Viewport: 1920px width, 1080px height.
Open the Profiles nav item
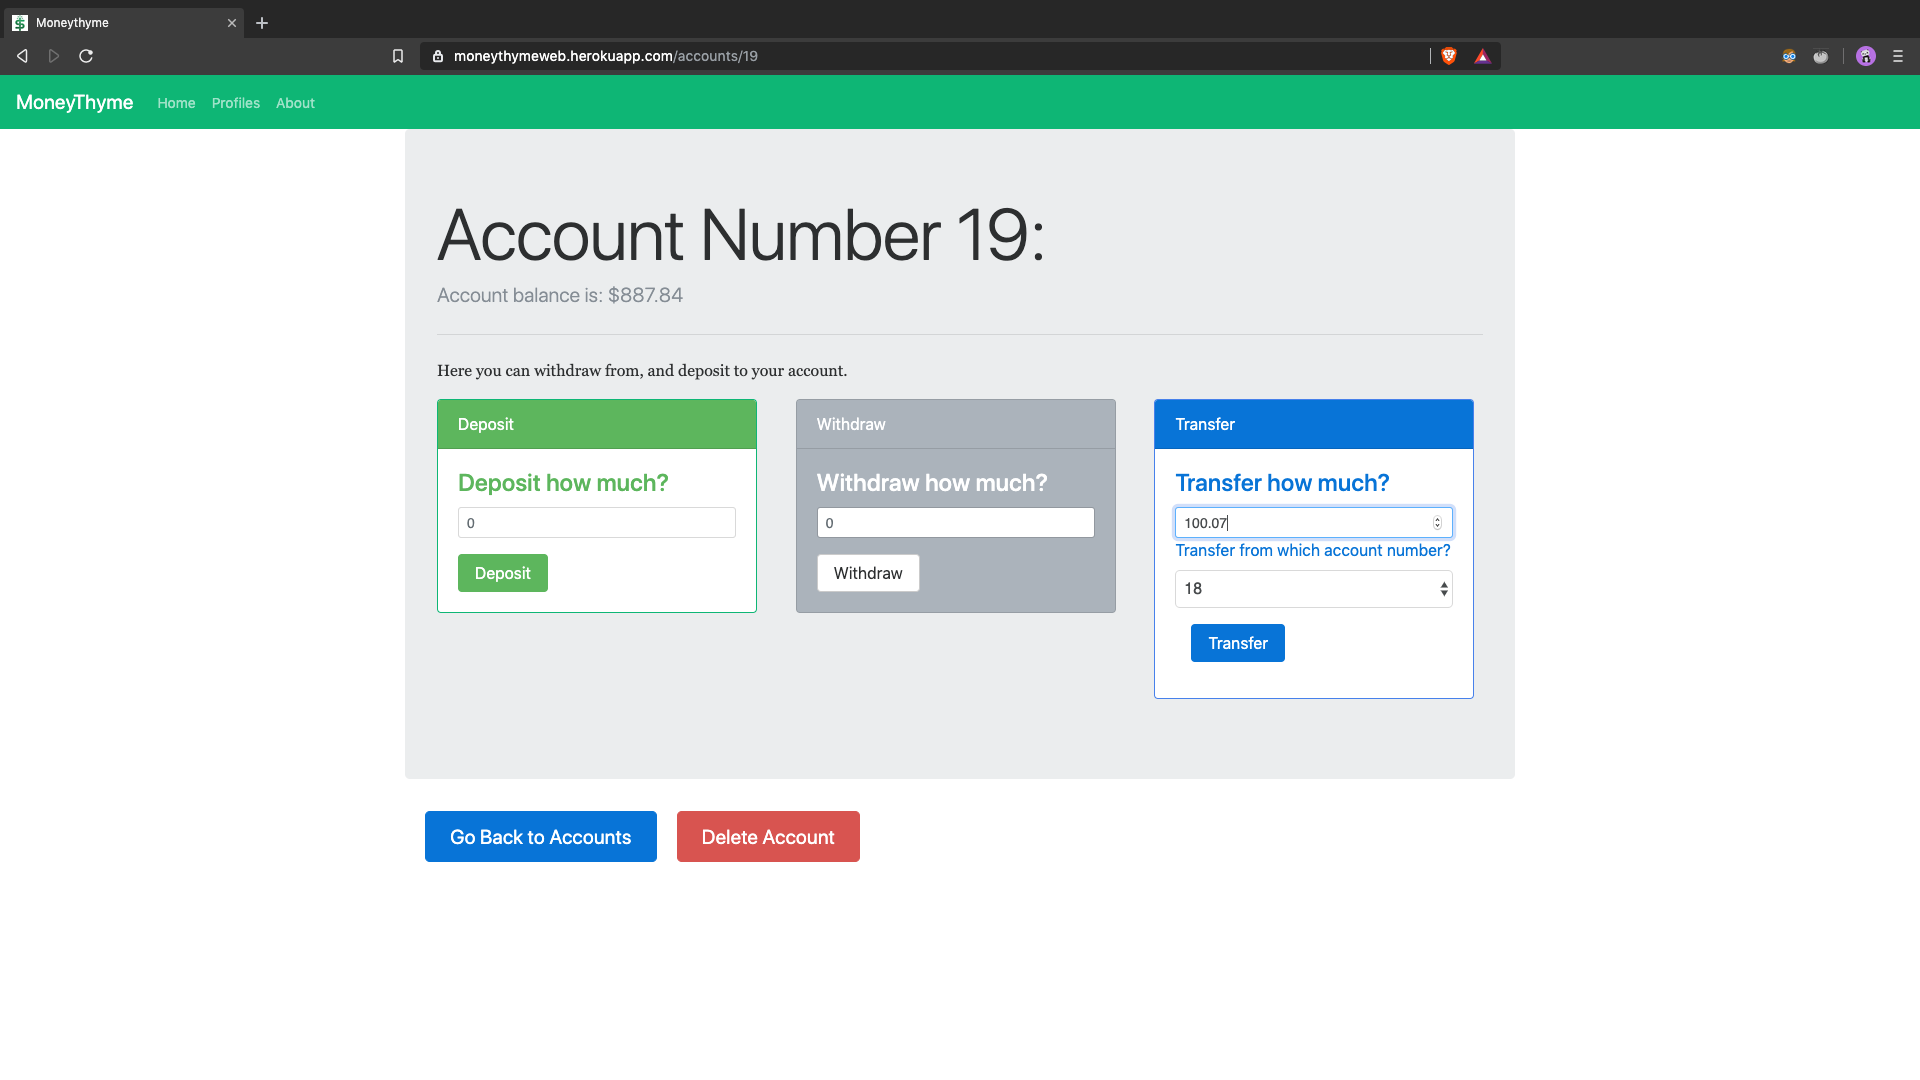click(x=235, y=103)
